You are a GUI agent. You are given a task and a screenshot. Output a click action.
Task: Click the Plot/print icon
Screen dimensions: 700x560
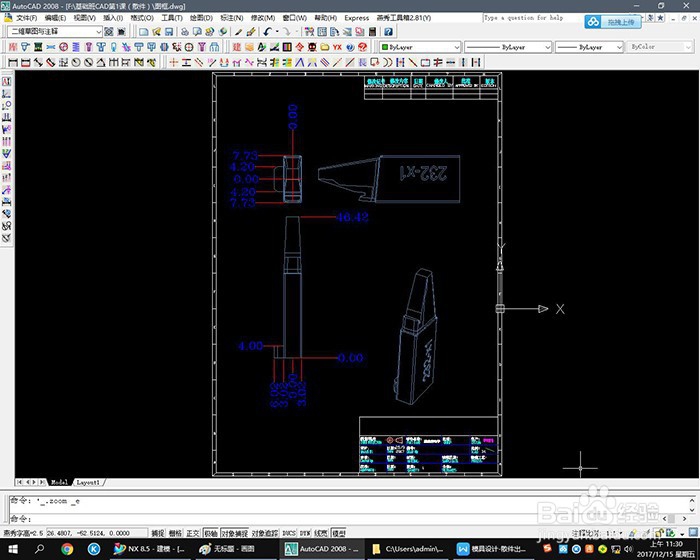184,32
